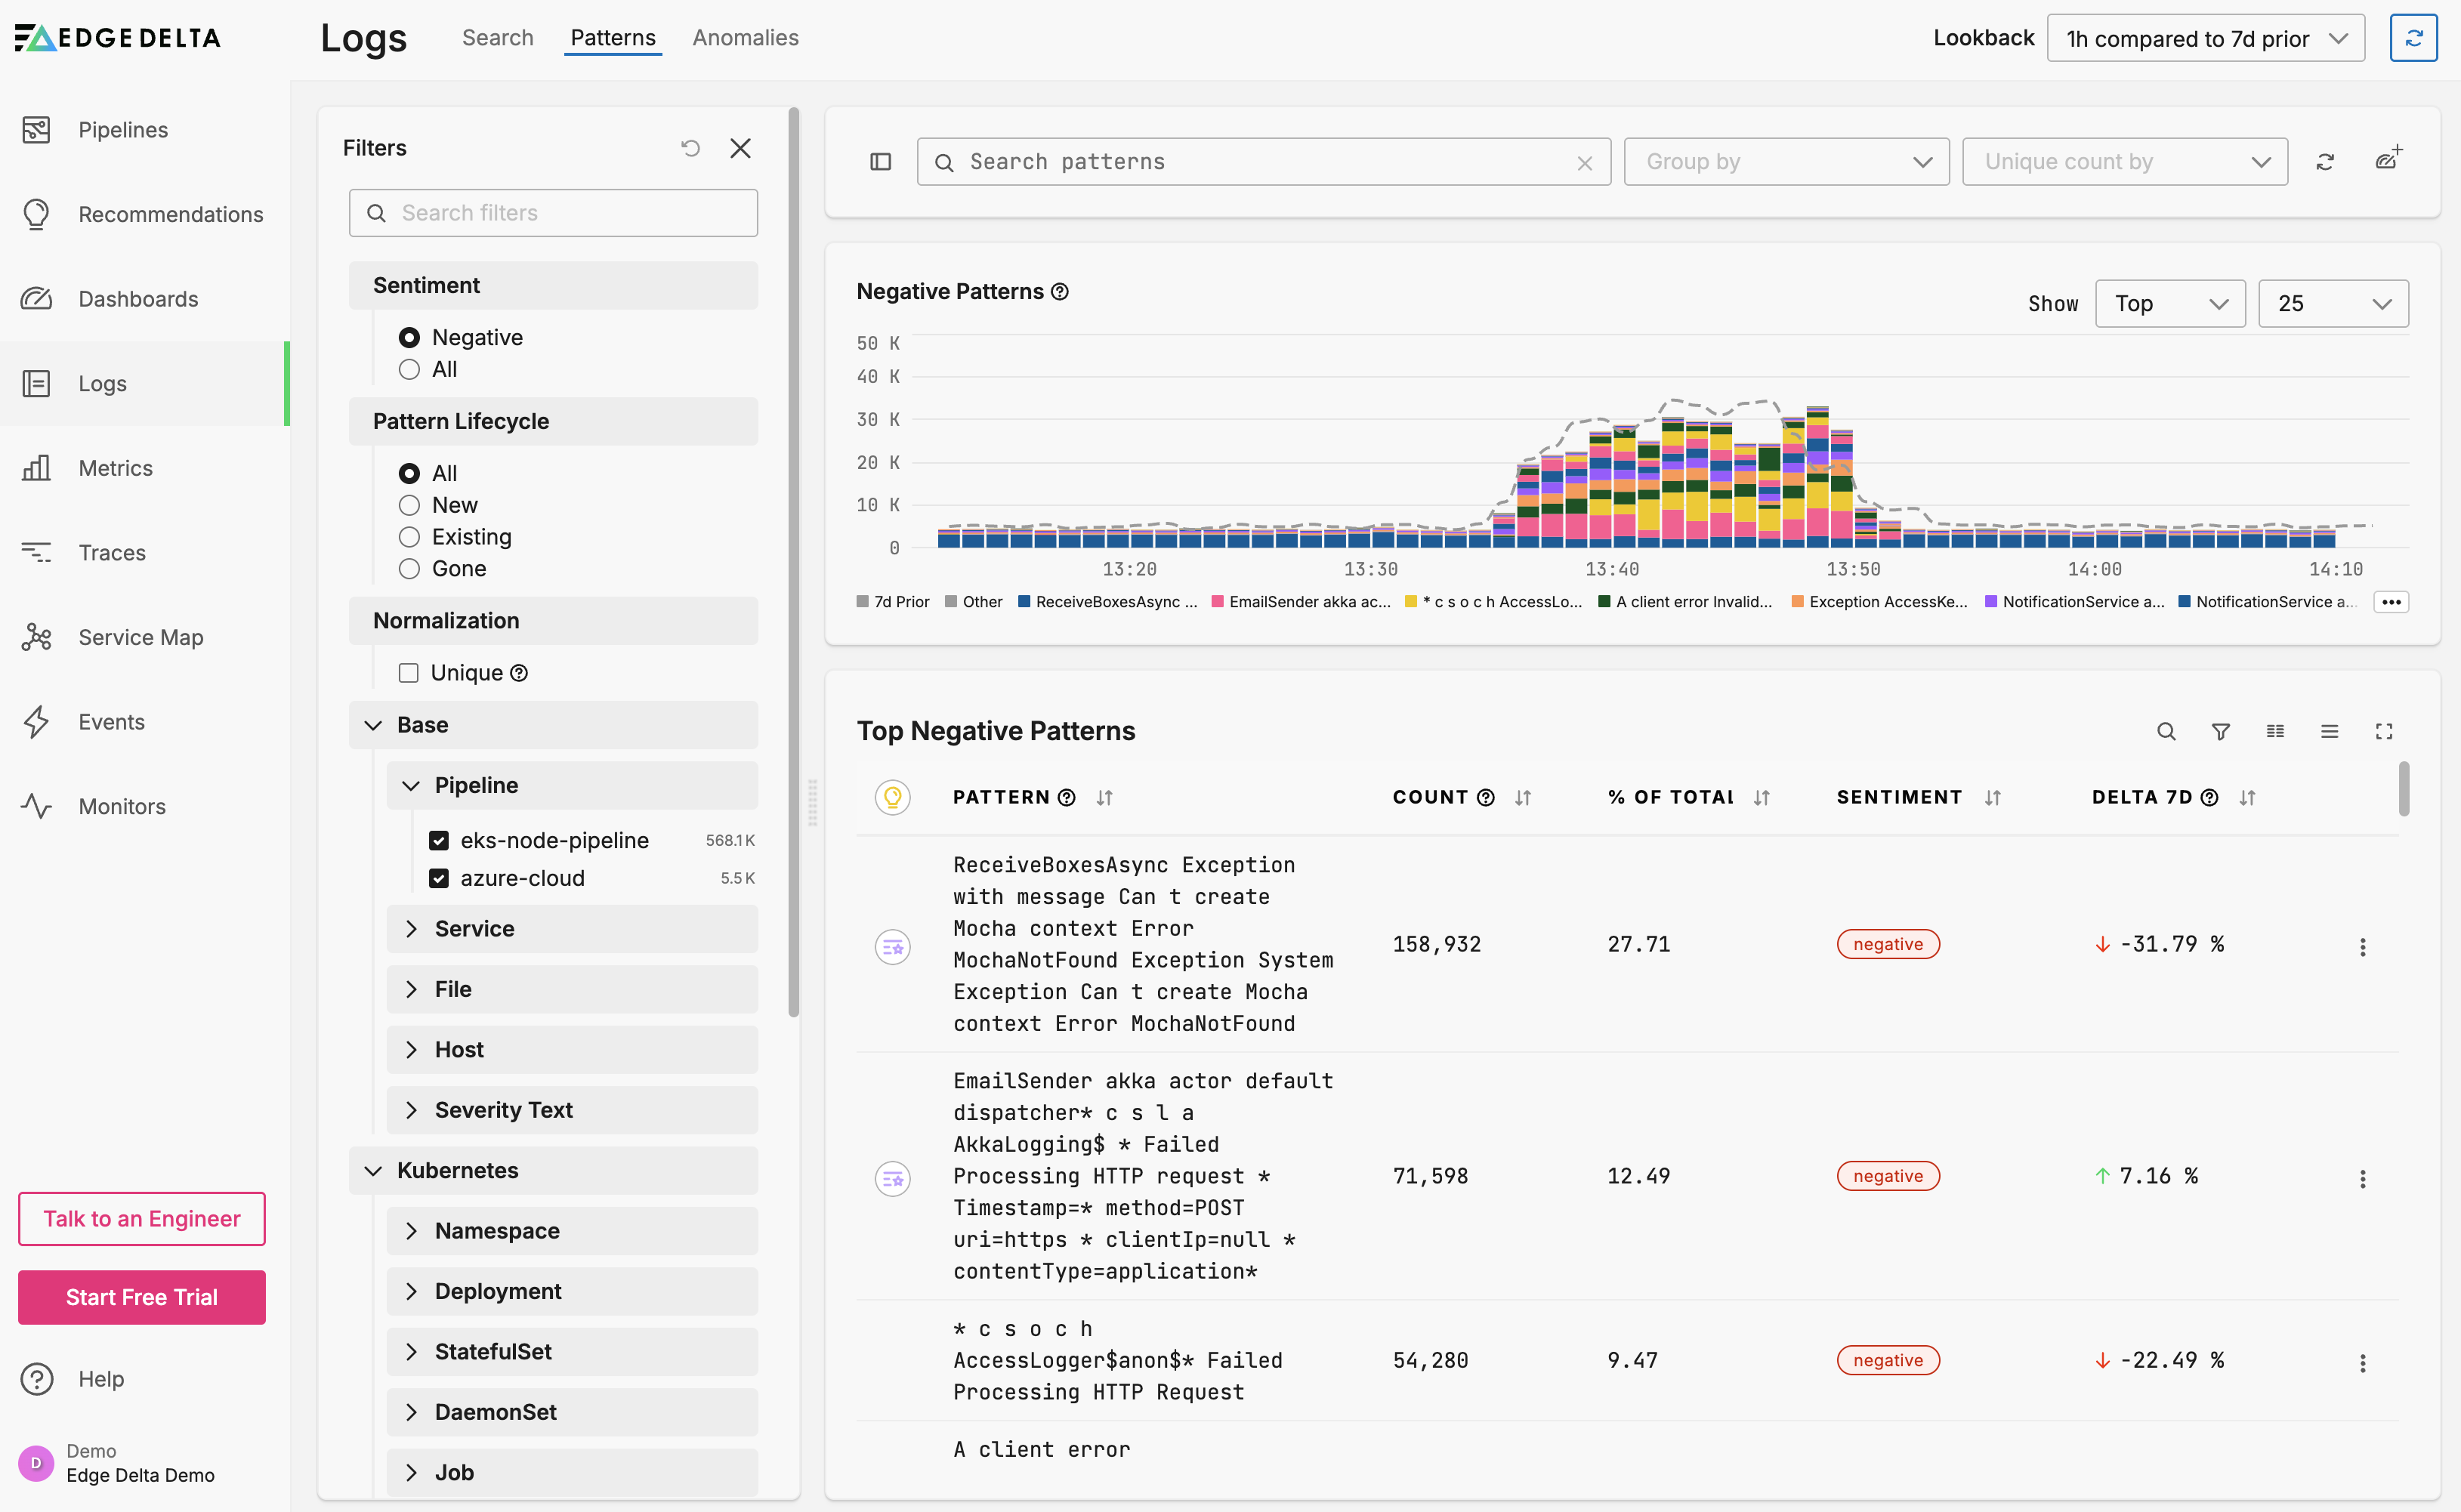The width and height of the screenshot is (2461, 1512).
Task: Select Existing pattern lifecycle
Action: (408, 537)
